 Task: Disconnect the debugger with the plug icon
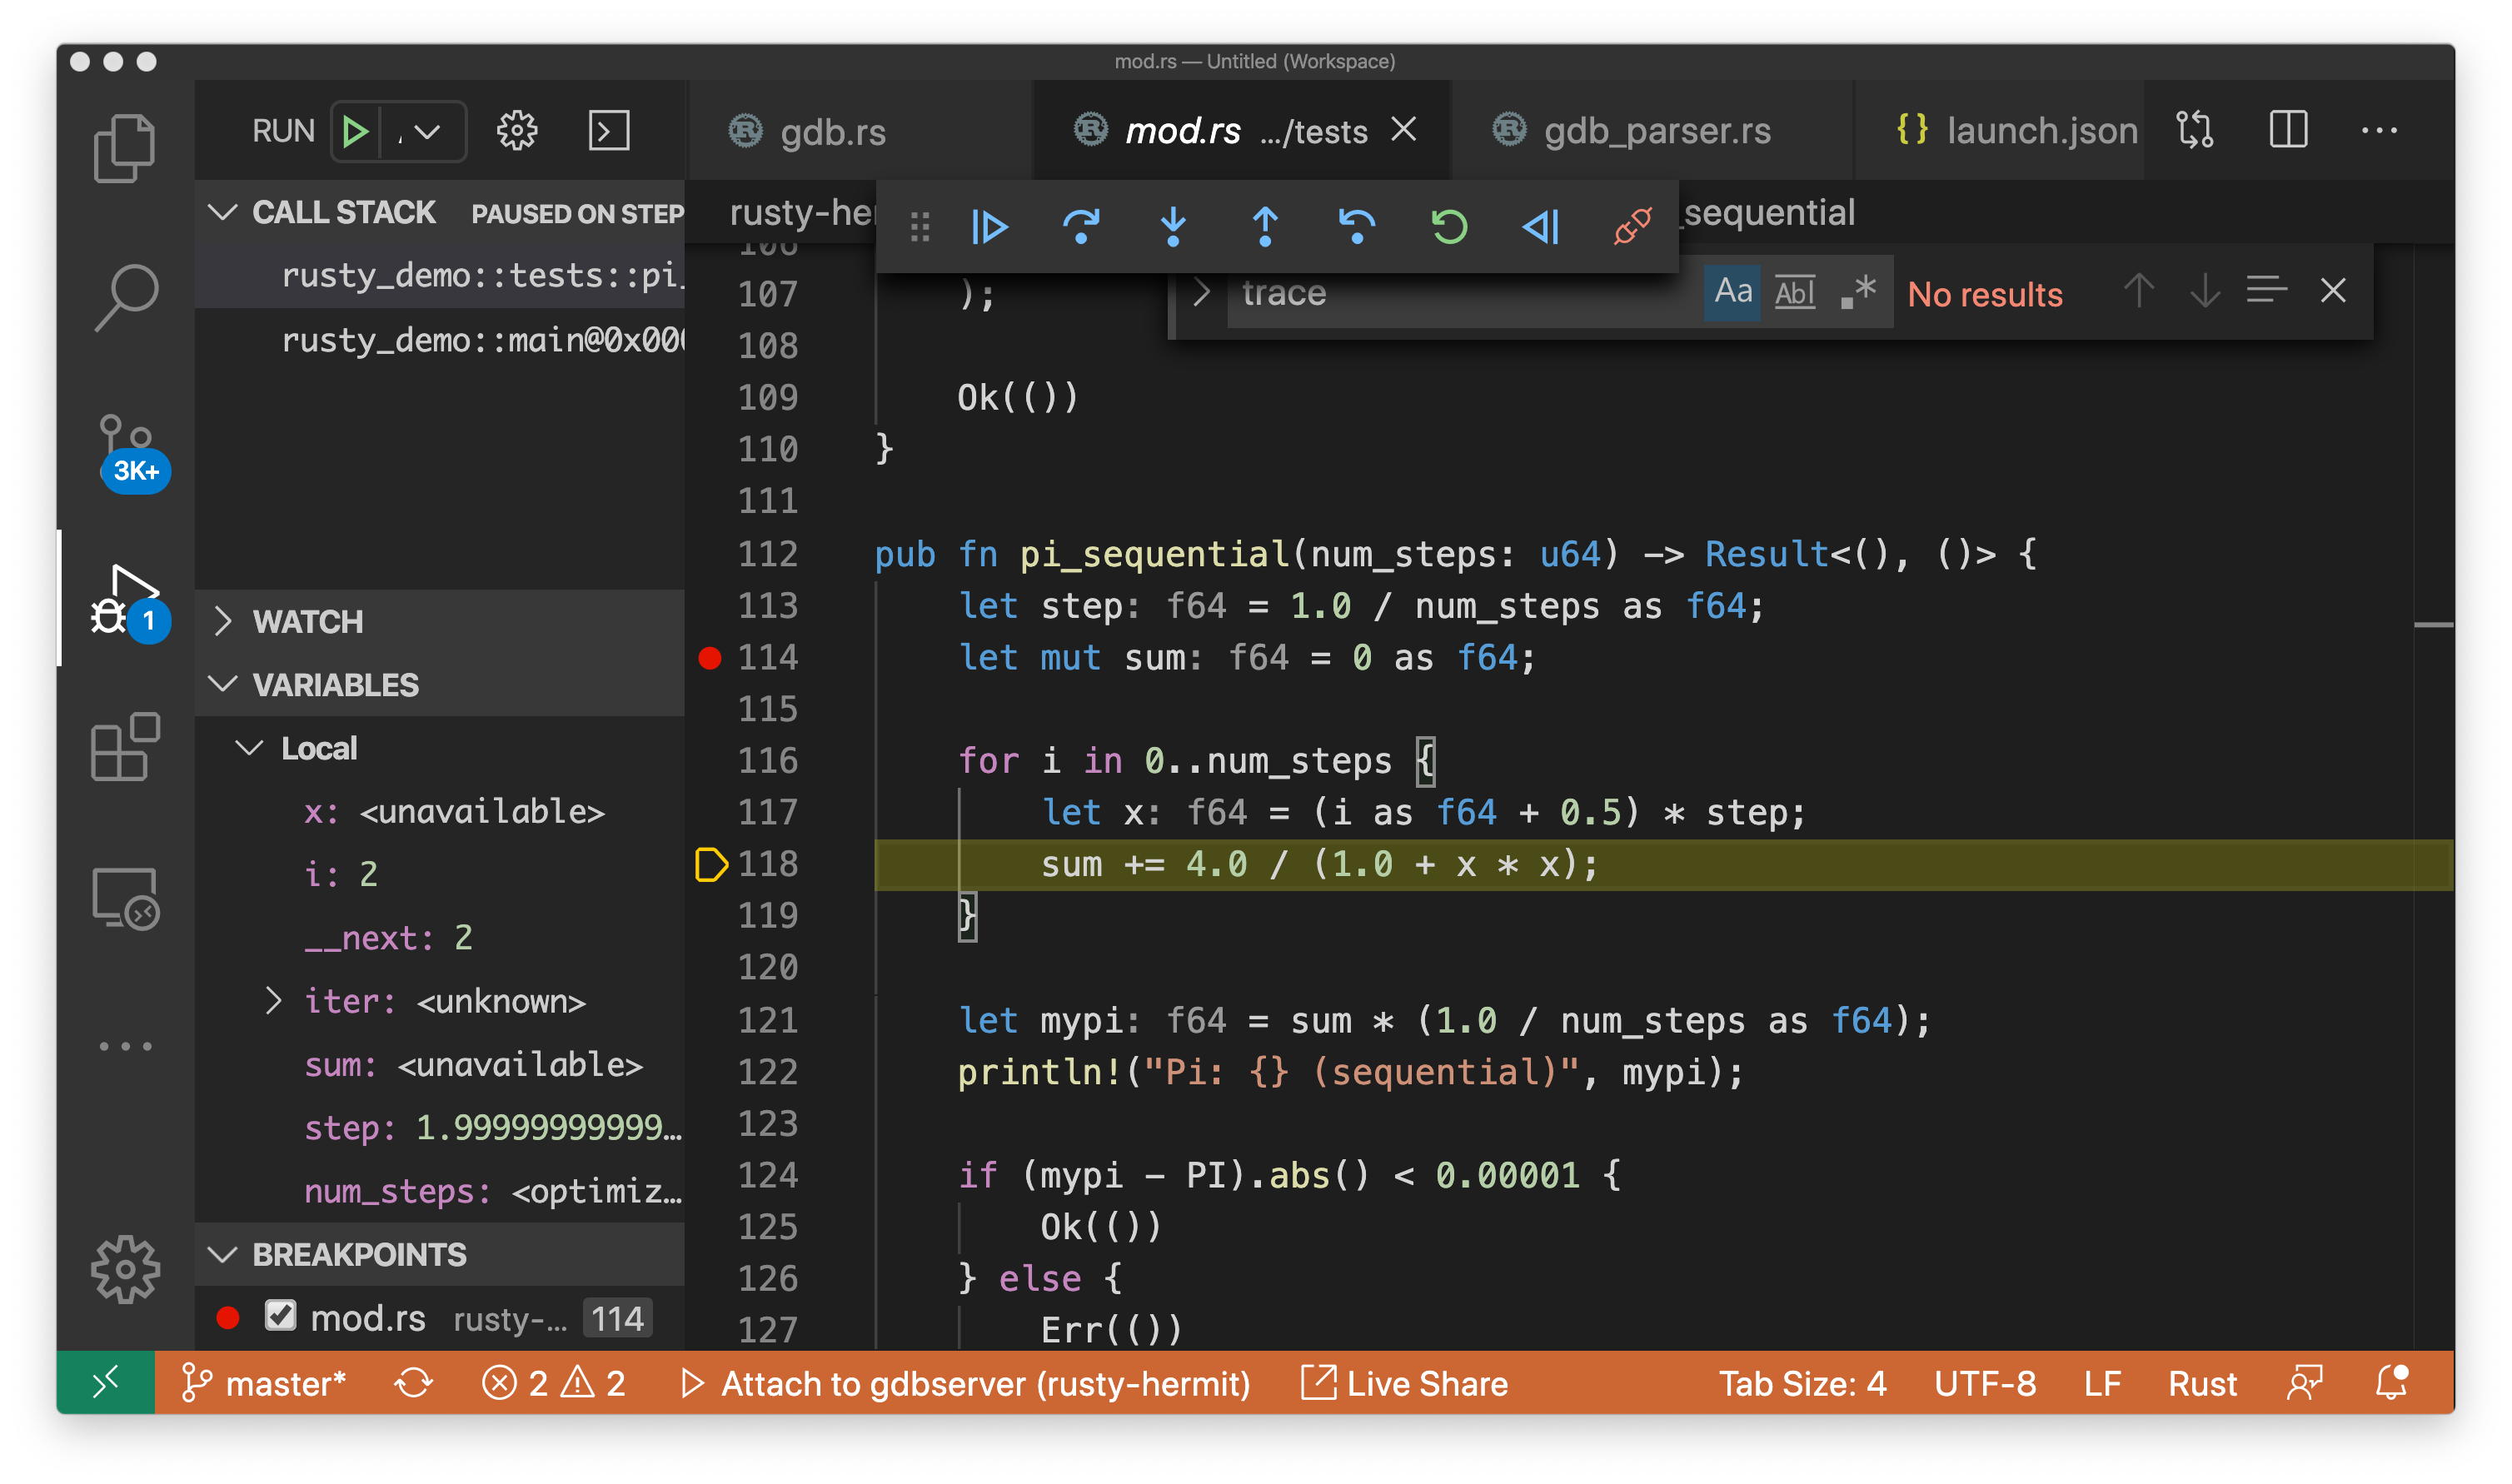(x=1632, y=227)
